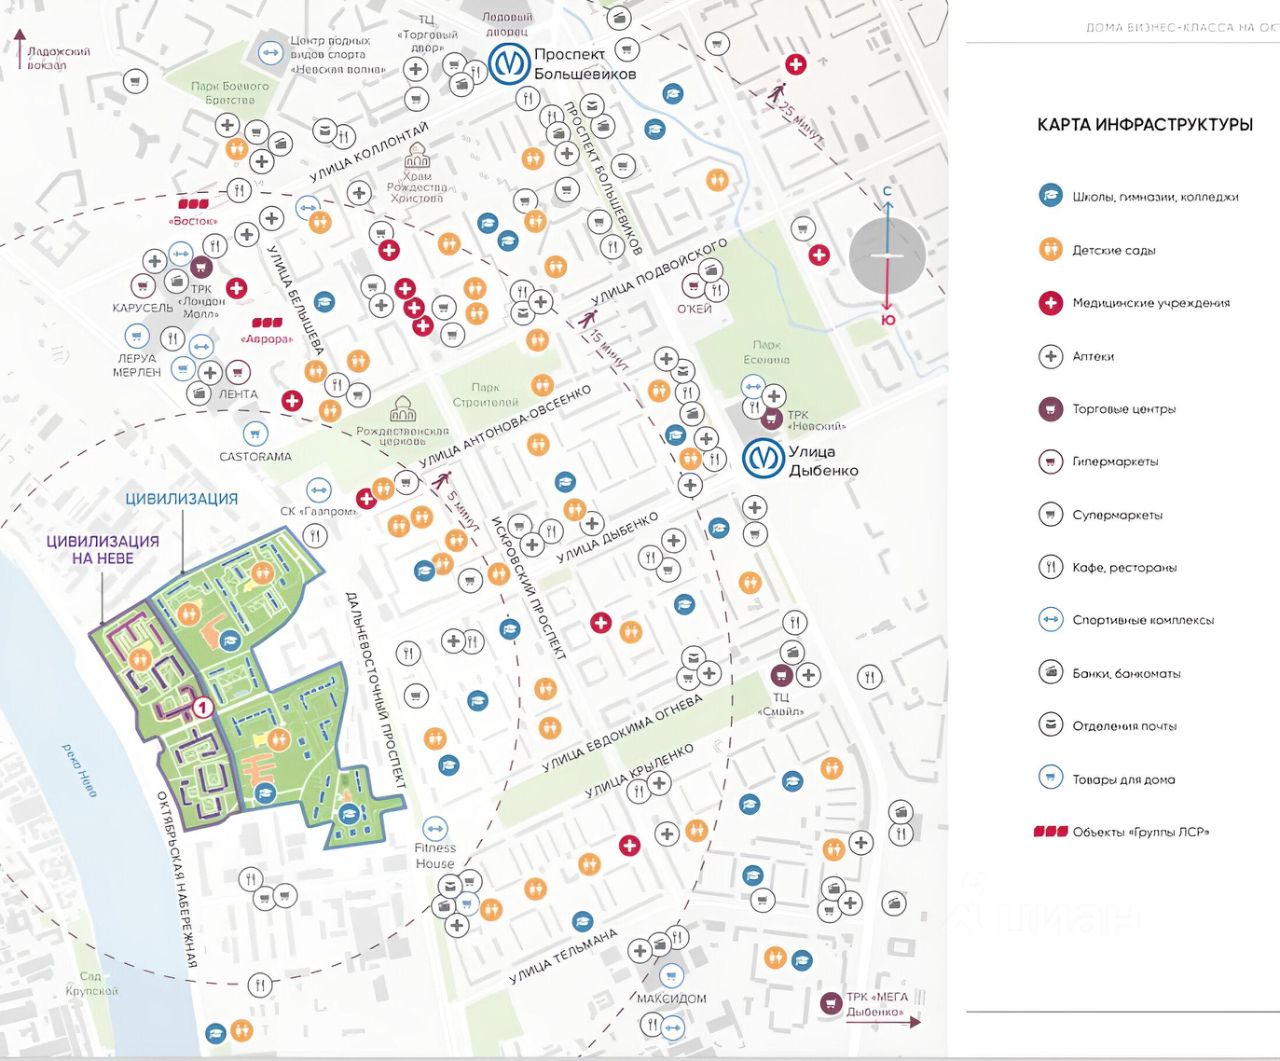Screen dimensions: 1280x1061
Task: Click the УЛИЦА ТЕЛЬМАНА street label
Action: 563,957
